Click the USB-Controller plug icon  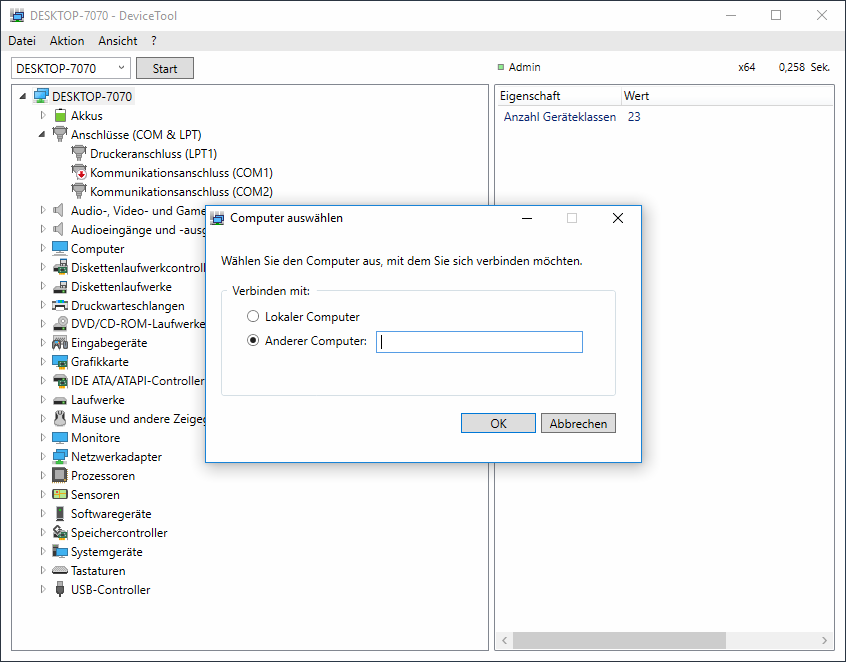point(60,590)
